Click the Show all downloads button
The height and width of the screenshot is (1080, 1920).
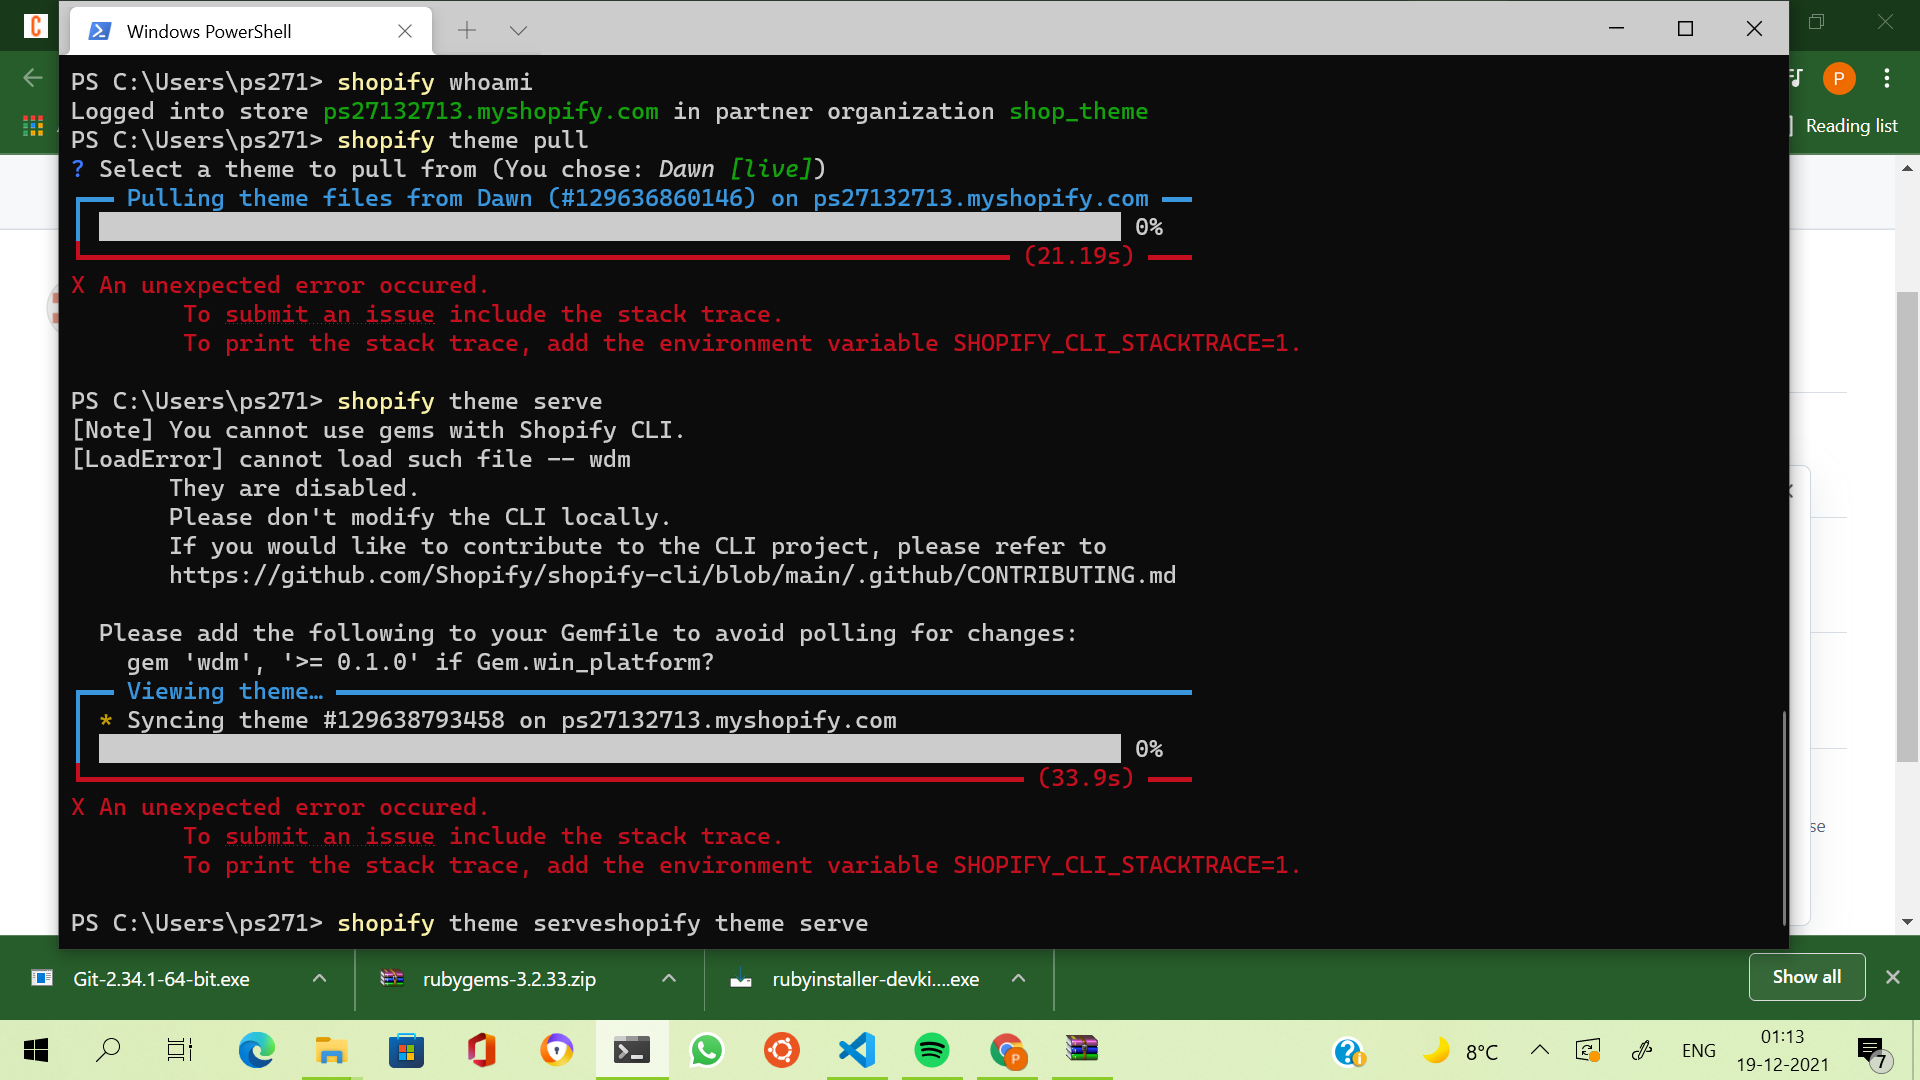pyautogui.click(x=1805, y=977)
